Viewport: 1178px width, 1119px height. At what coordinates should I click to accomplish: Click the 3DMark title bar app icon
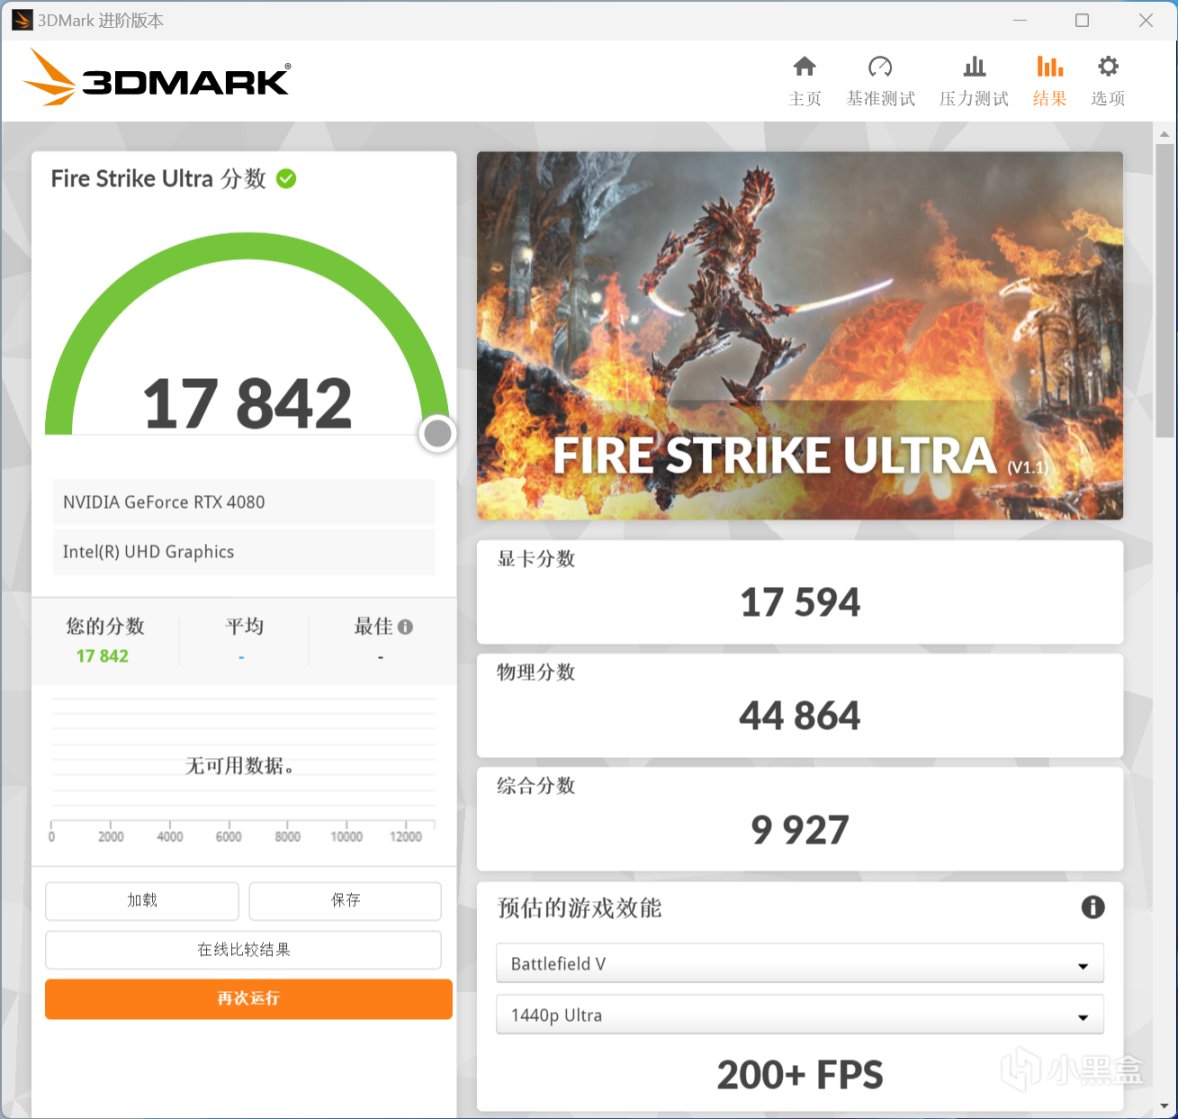(x=22, y=20)
